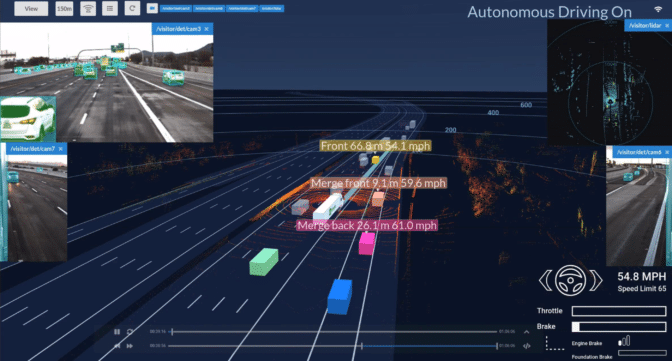The width and height of the screenshot is (672, 361).
Task: Click the fast-forward icon
Action: coord(130,346)
